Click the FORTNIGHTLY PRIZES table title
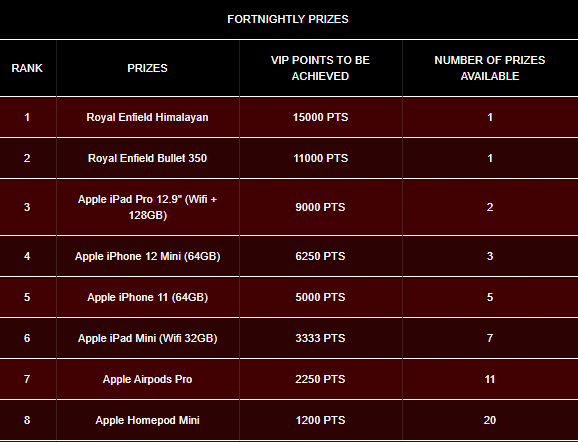578x442 pixels. 288,19
